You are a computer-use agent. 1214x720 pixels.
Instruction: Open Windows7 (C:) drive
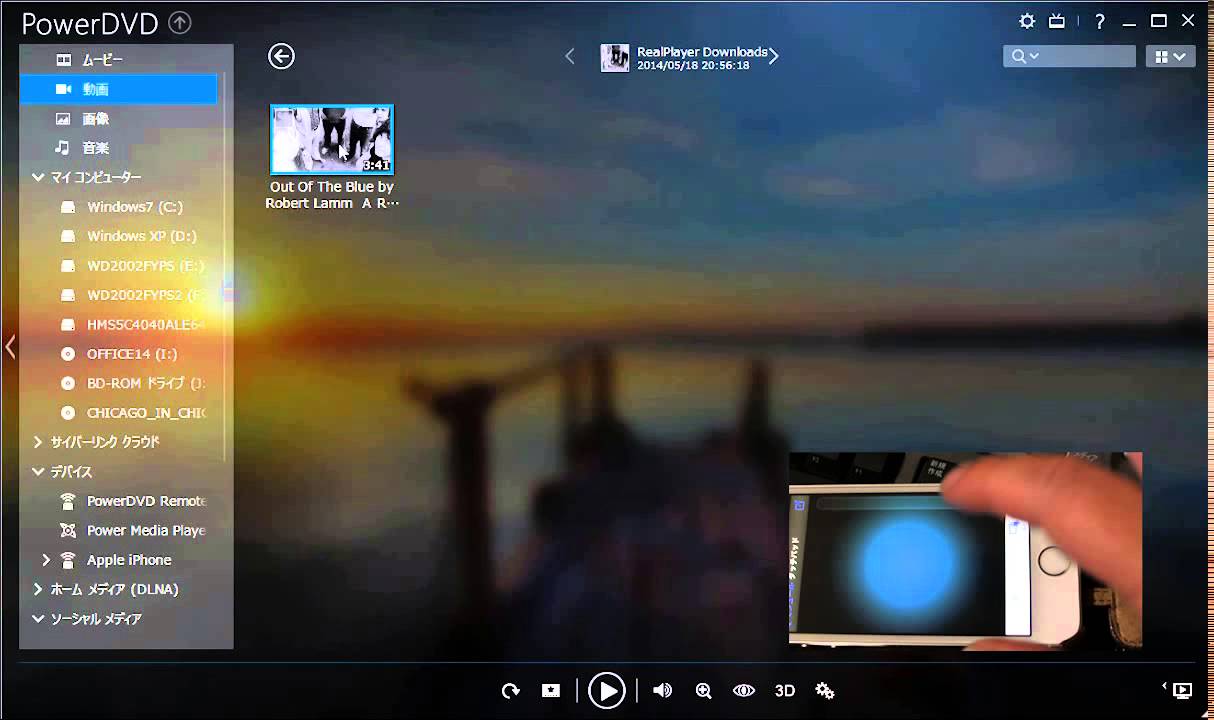coord(134,207)
